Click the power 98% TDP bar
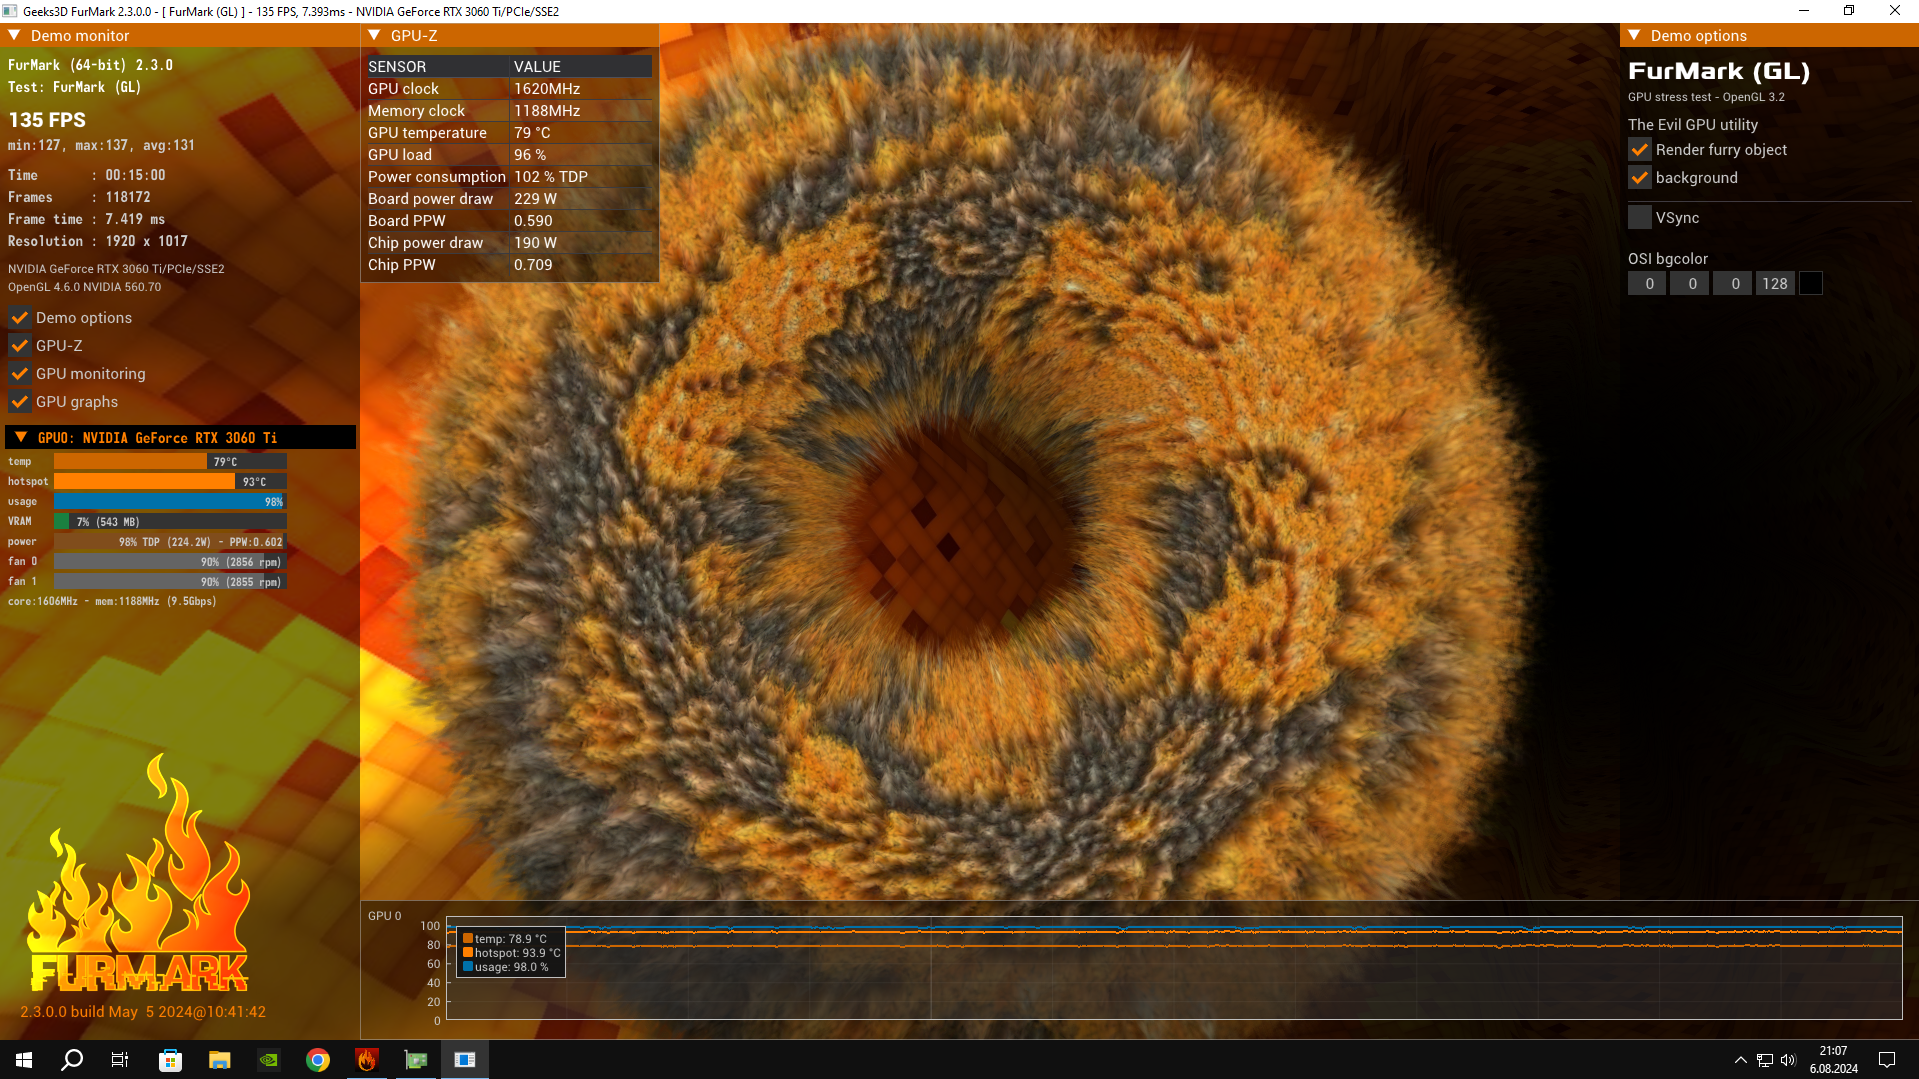 click(x=170, y=542)
